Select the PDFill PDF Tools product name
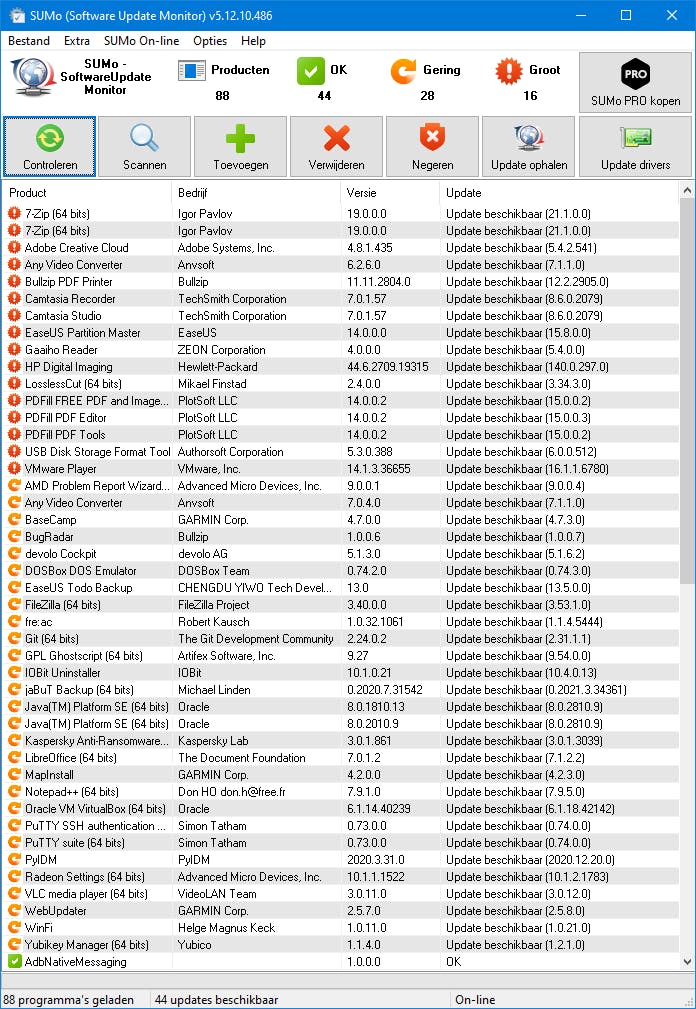 pyautogui.click(x=65, y=434)
